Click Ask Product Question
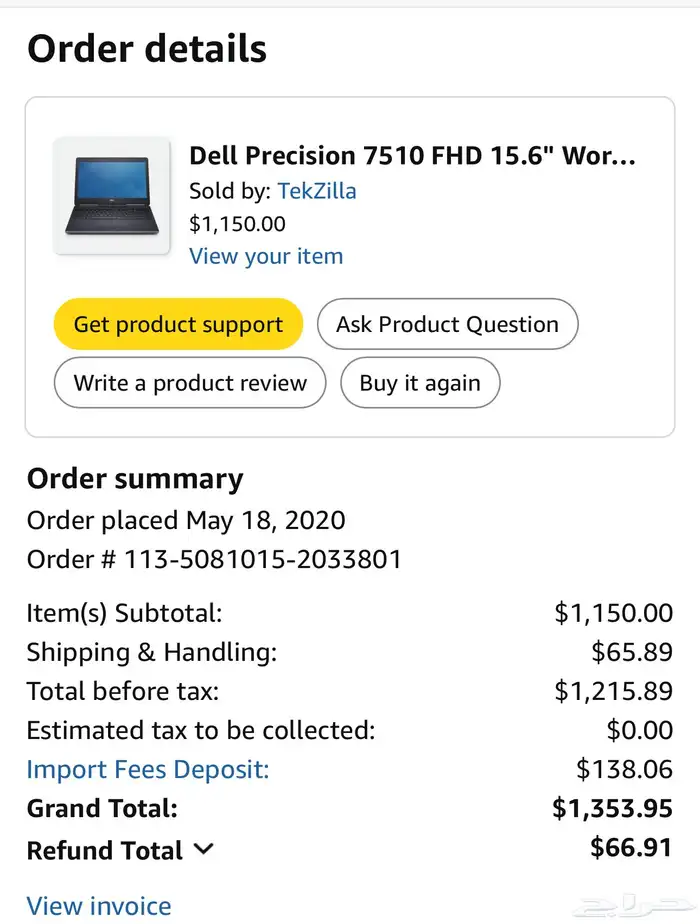 coord(447,324)
